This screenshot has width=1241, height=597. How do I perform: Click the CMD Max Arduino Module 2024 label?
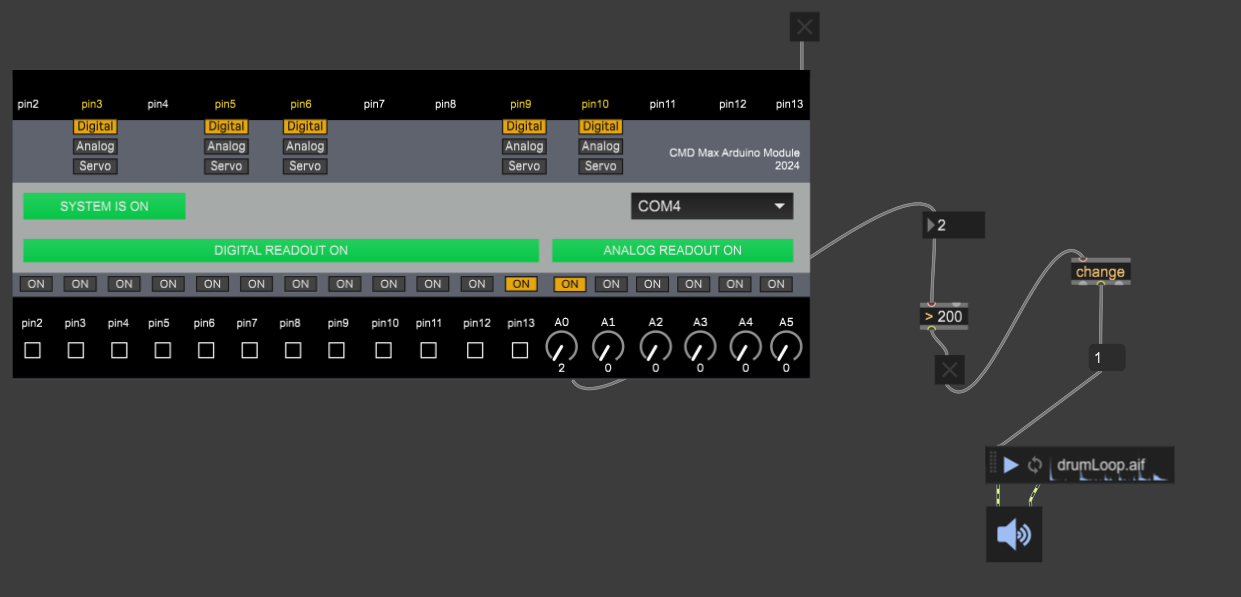[735, 159]
